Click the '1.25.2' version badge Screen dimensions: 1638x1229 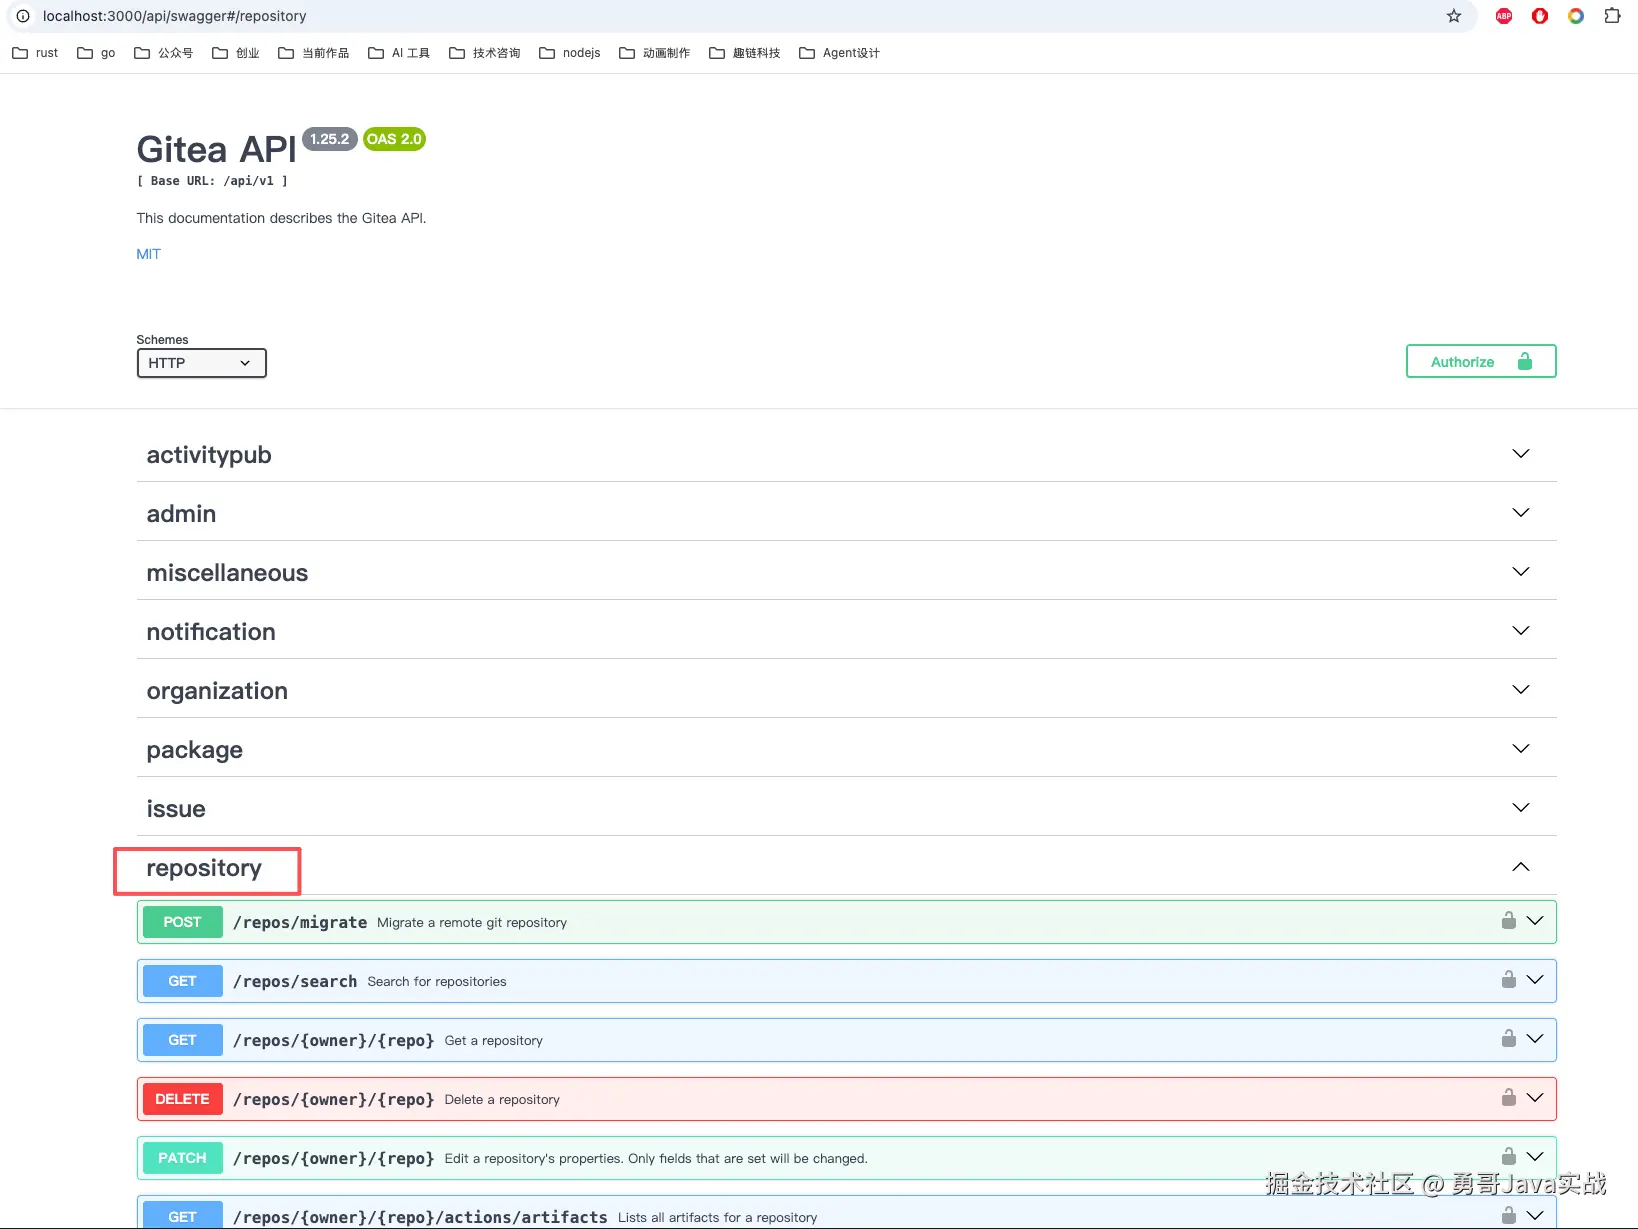(x=329, y=139)
